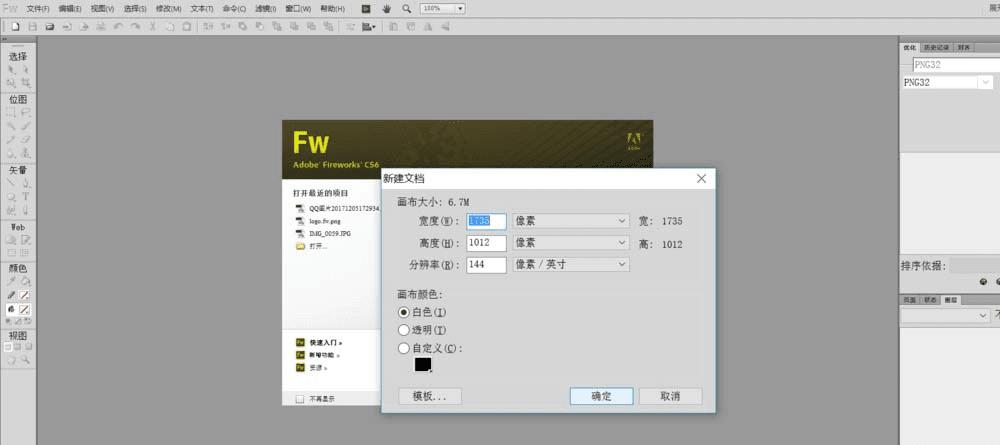
Task: Select the Line tool in Vector section
Action: coord(11,184)
